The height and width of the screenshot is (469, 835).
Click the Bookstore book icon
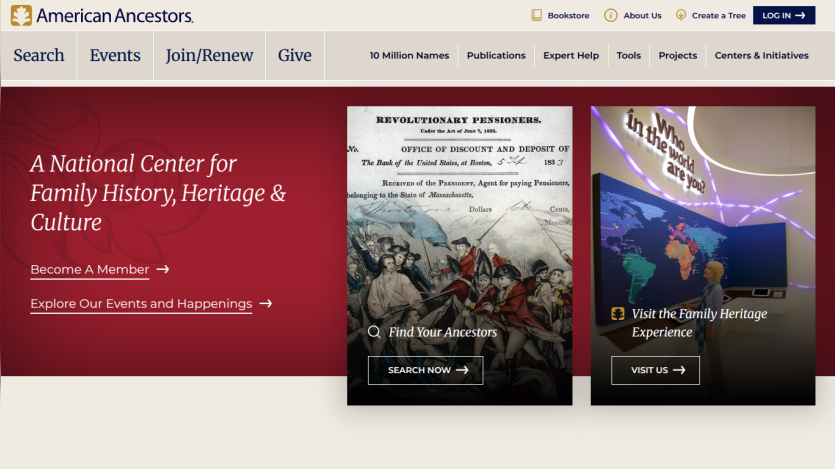(x=536, y=15)
